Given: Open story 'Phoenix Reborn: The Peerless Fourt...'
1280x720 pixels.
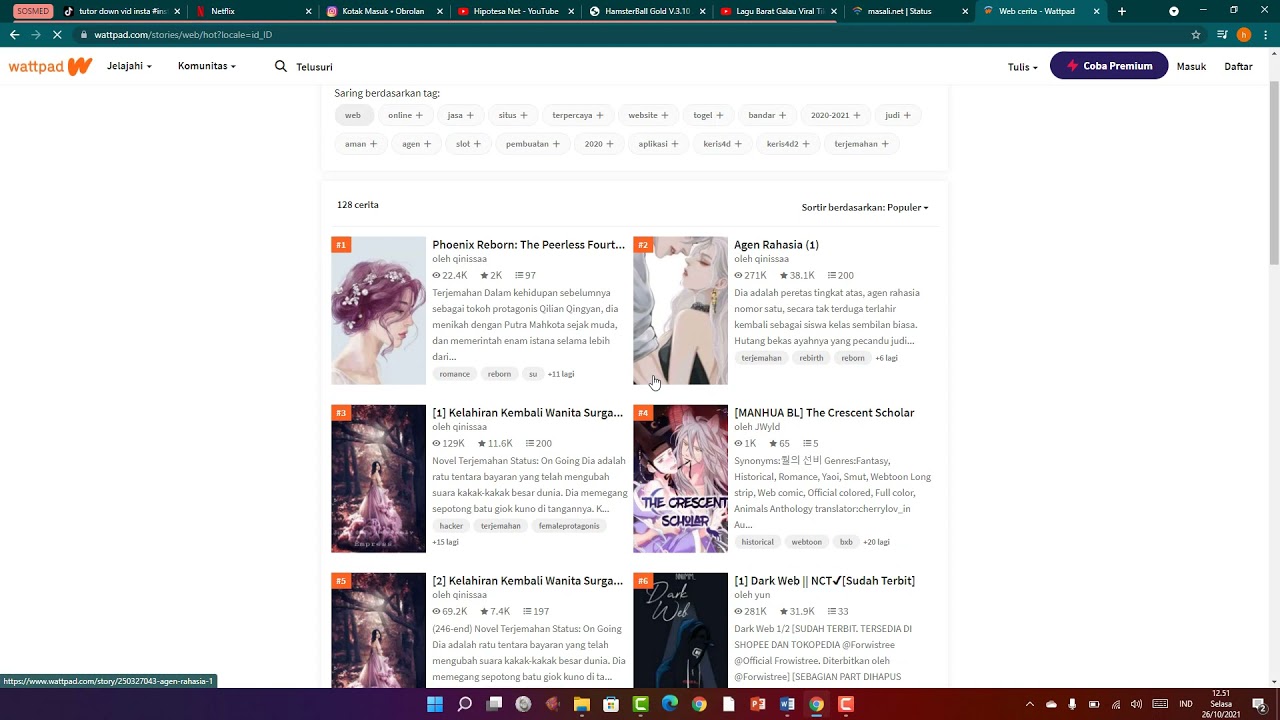Looking at the screenshot, I should [x=528, y=244].
